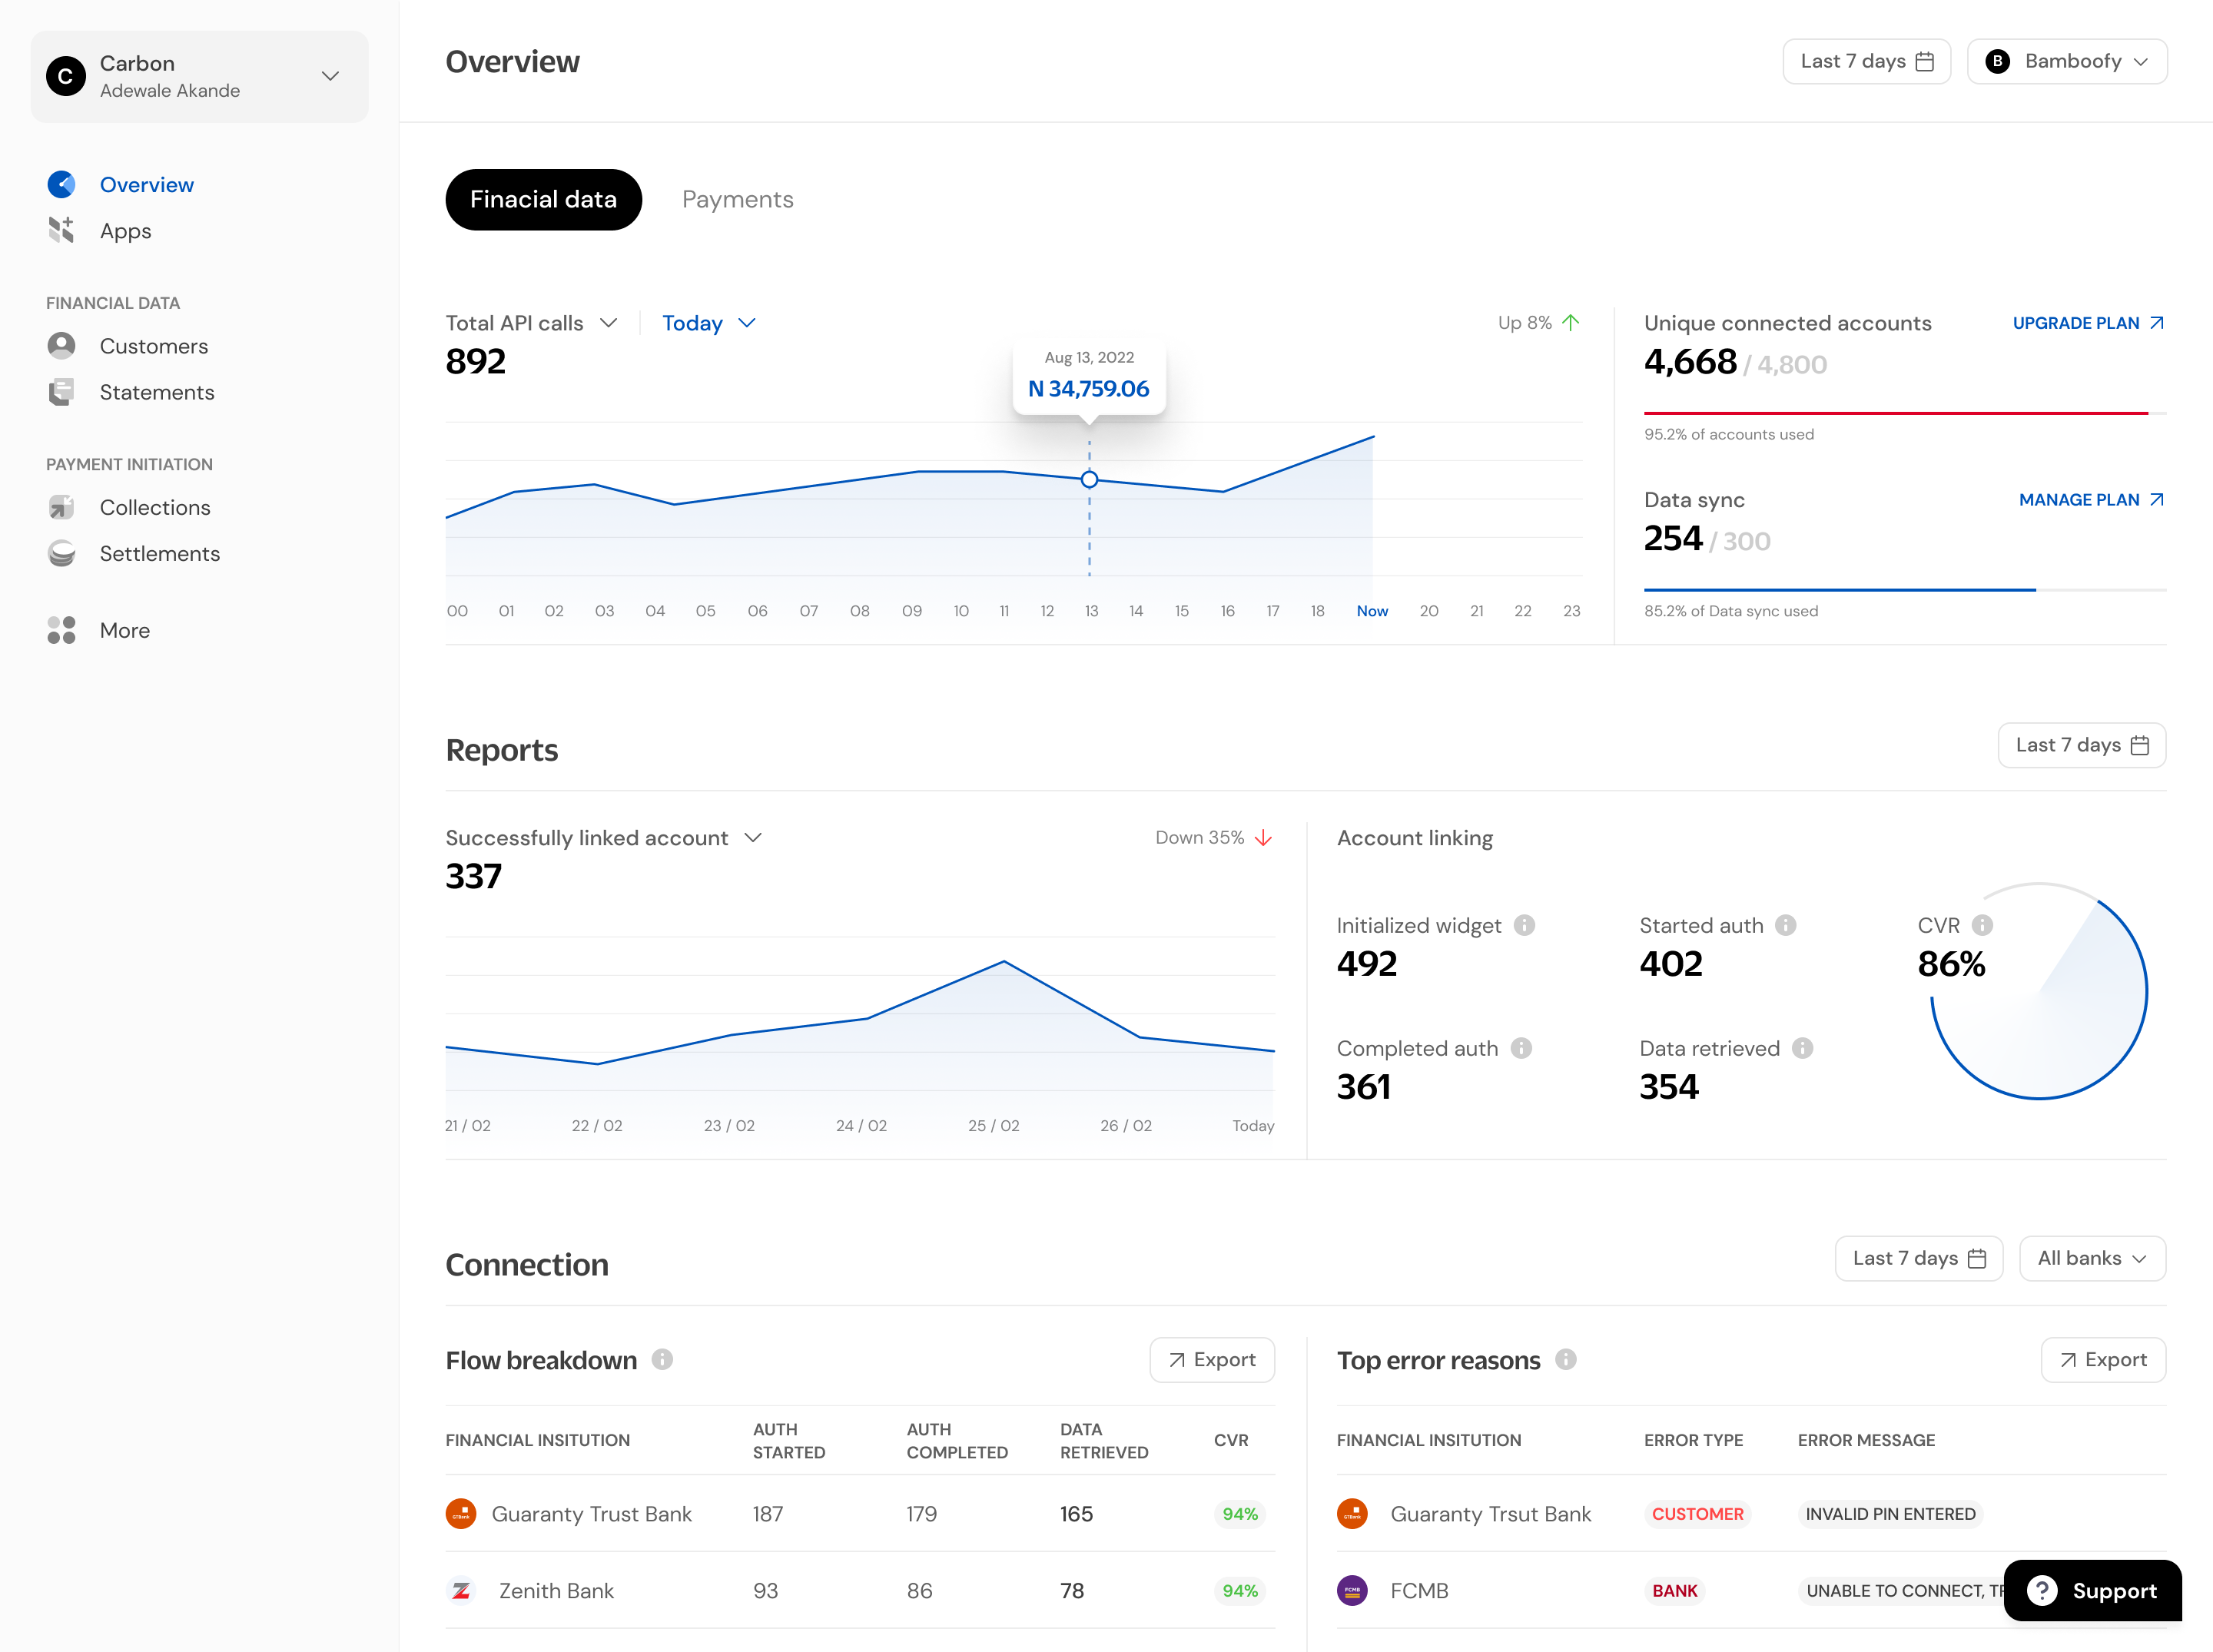Click info icon next to Flow breakdown
2213x1652 pixels.
(x=662, y=1359)
